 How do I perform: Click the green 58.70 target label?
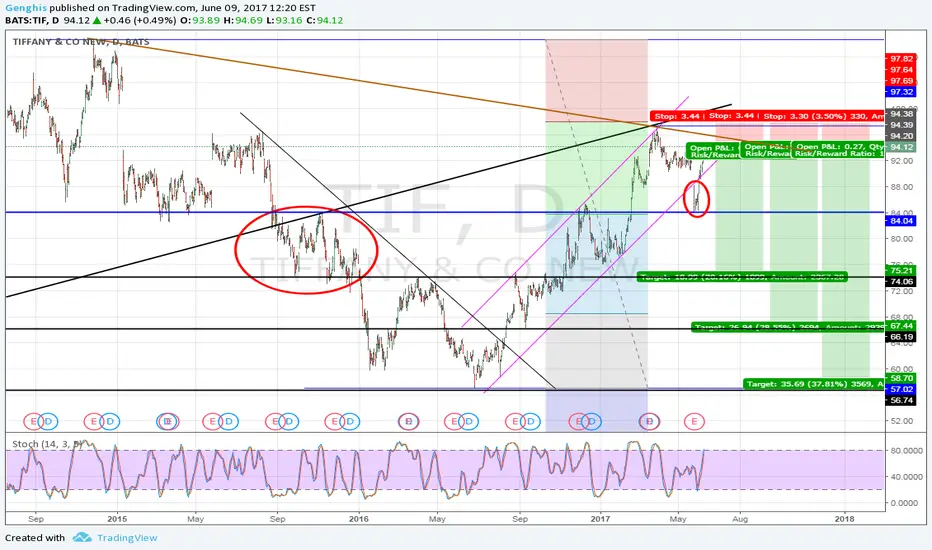coord(901,378)
